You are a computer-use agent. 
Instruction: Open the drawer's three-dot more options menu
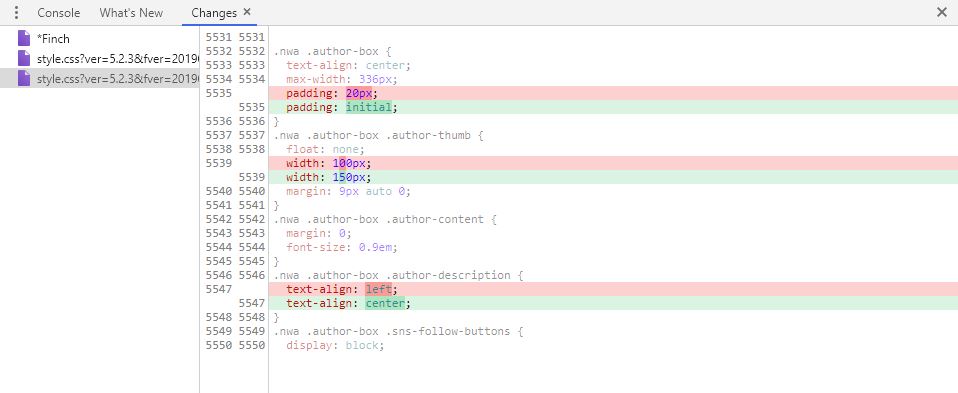pyautogui.click(x=16, y=13)
